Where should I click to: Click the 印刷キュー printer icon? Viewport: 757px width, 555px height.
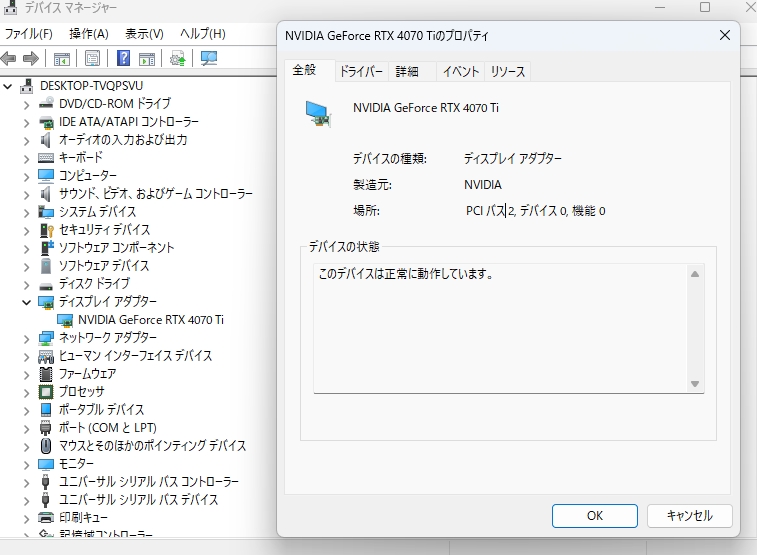(46, 517)
